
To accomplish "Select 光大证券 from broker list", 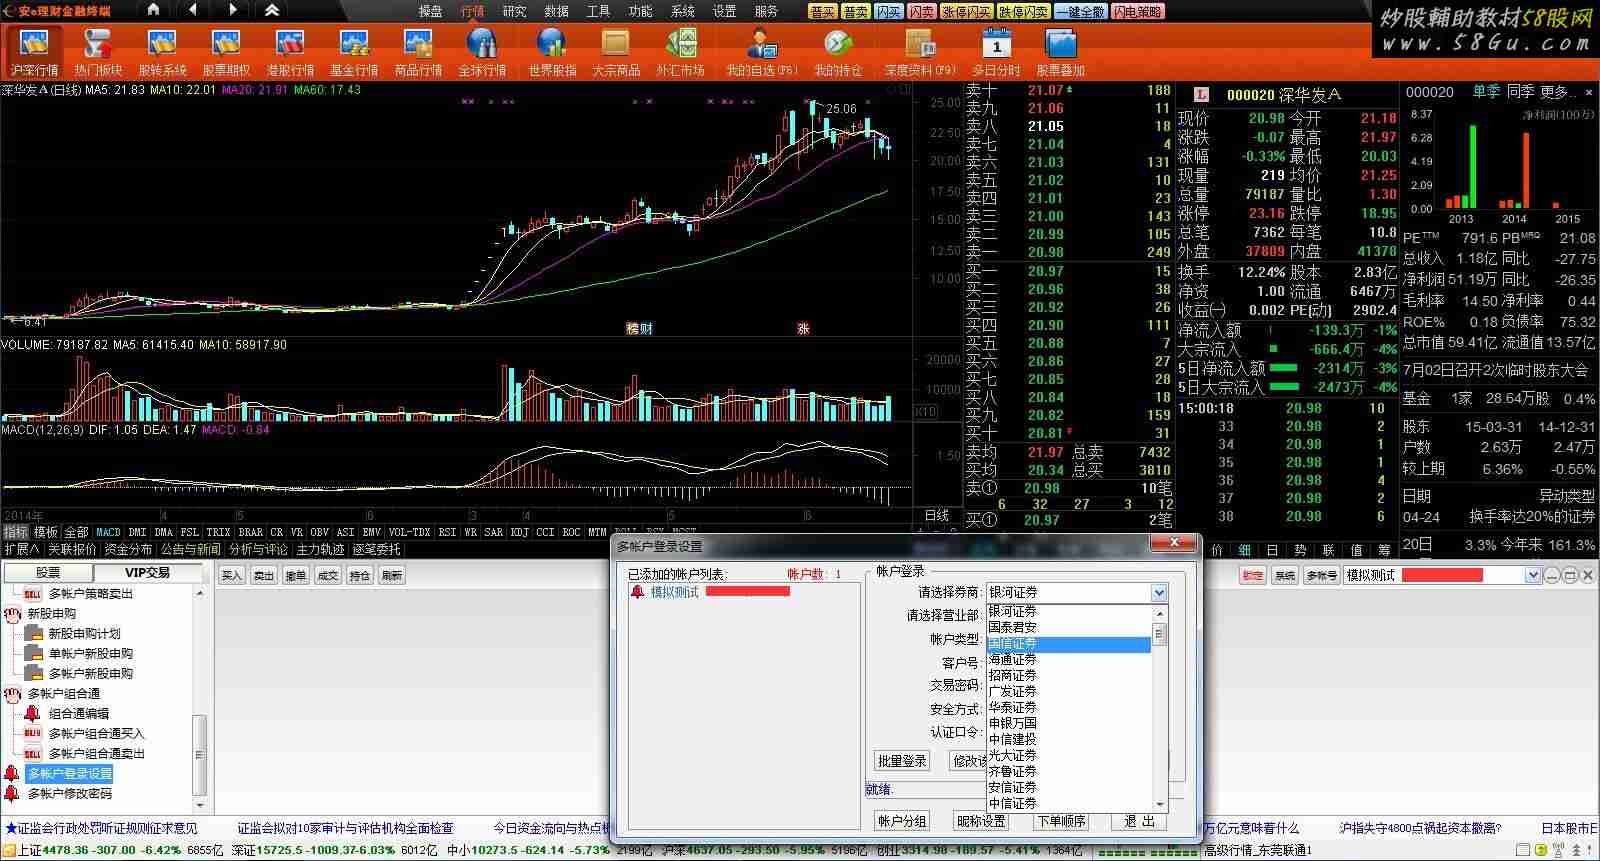I will [1068, 756].
